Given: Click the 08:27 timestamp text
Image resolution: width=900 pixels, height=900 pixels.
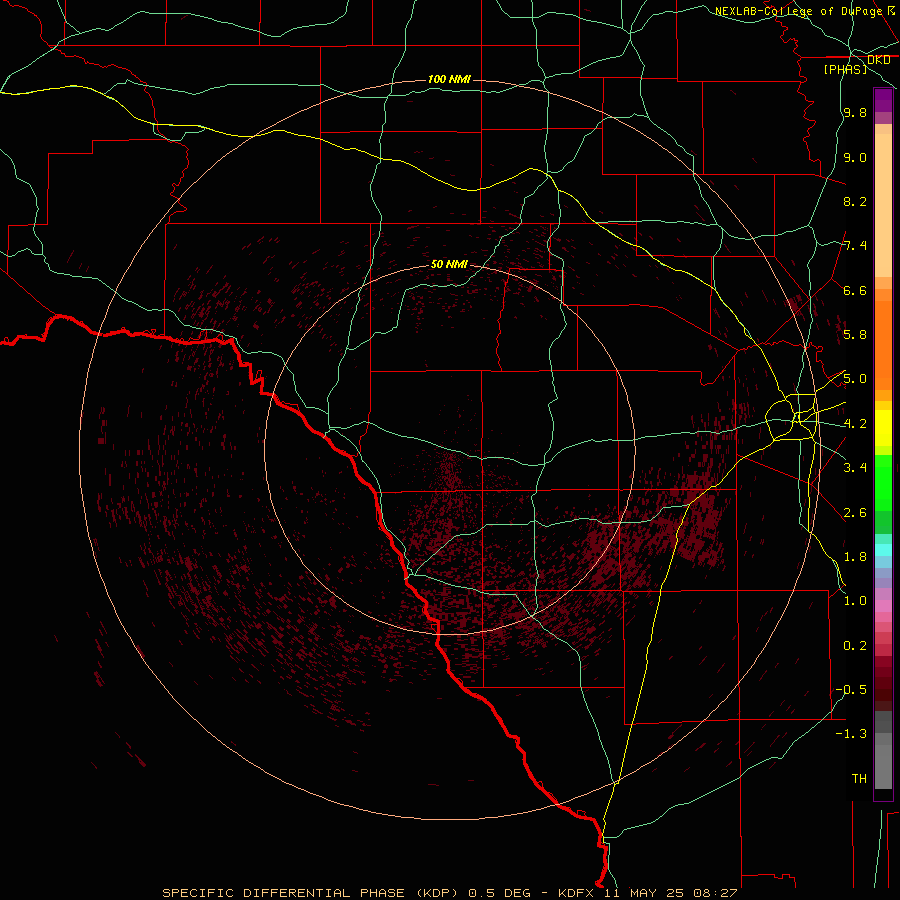Looking at the screenshot, I should point(716,893).
